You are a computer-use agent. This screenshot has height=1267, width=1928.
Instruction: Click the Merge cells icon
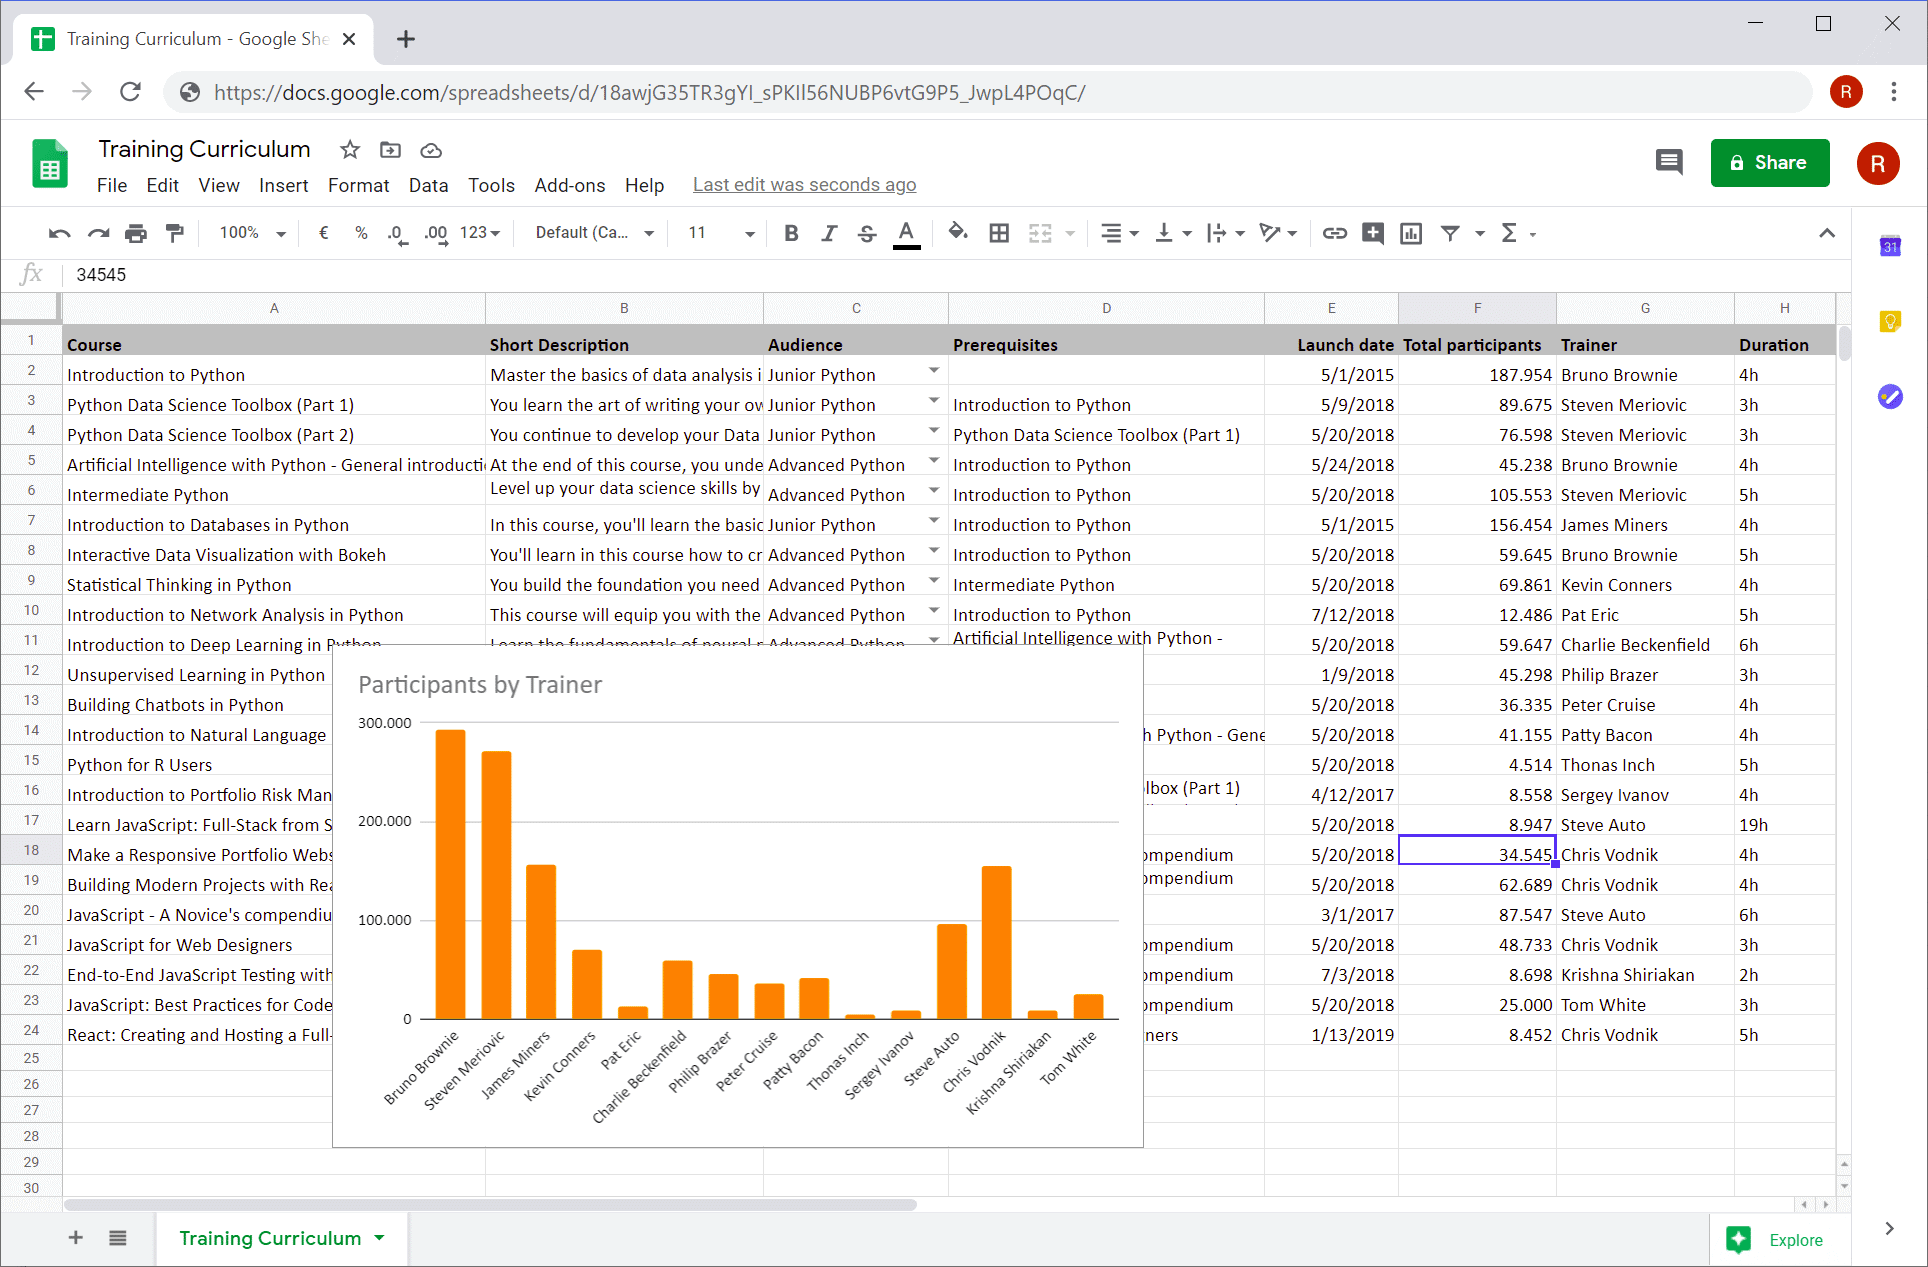coord(1042,233)
